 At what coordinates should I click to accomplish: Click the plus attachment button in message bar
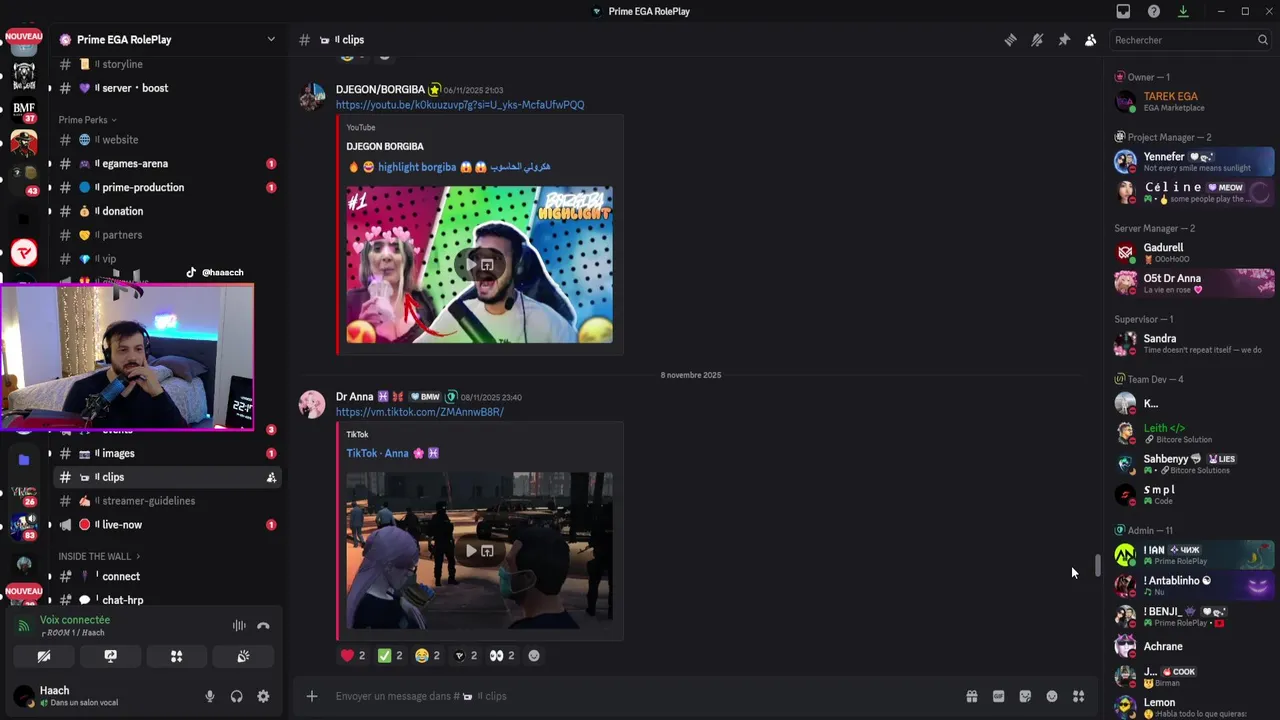click(x=312, y=696)
